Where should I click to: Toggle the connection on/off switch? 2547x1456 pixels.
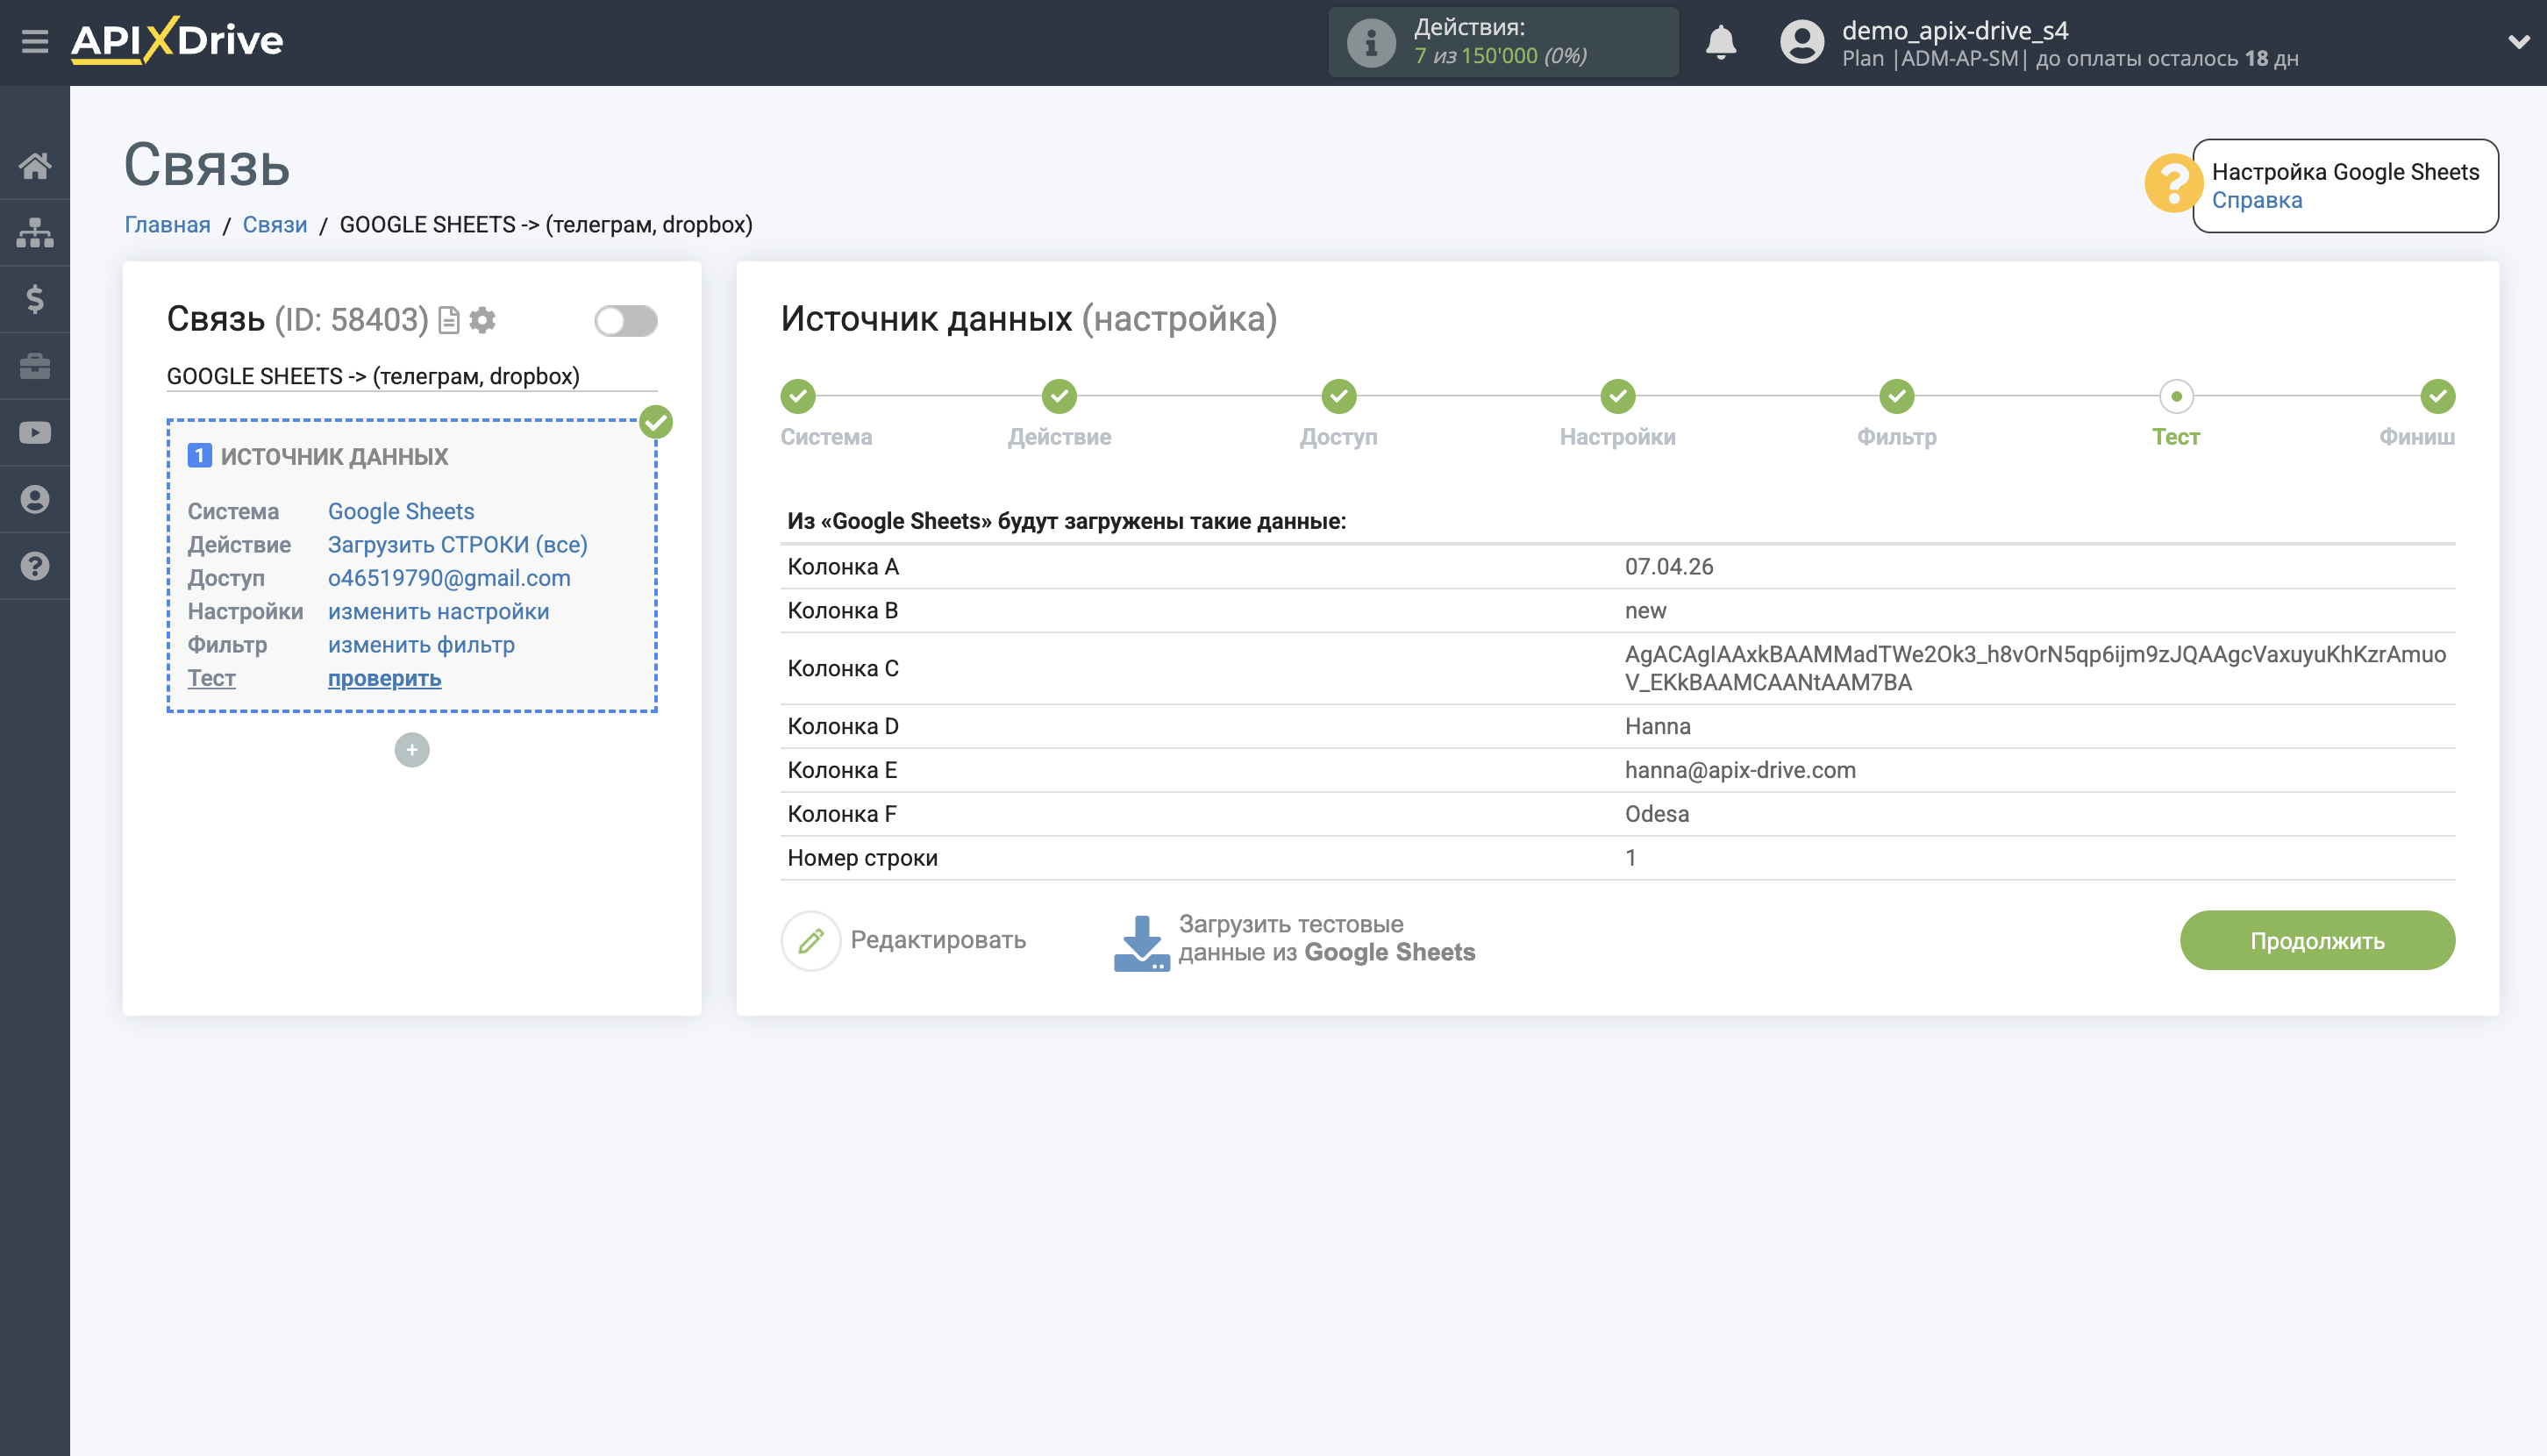coord(625,321)
